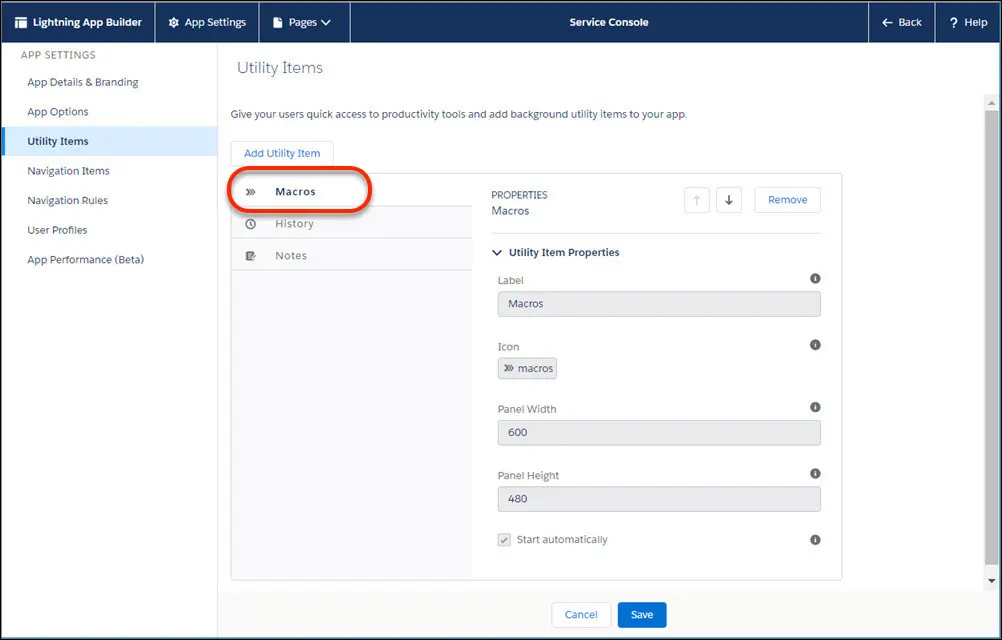This screenshot has width=1002, height=640.
Task: Move Macros up with the up arrow
Action: (x=697, y=200)
